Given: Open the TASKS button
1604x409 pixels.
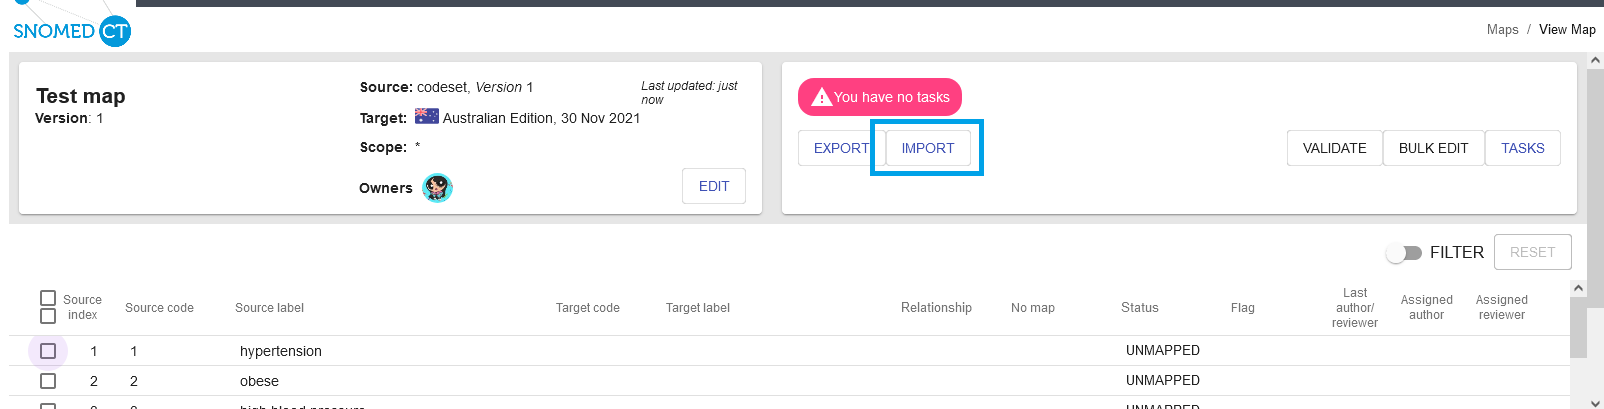Looking at the screenshot, I should tap(1522, 148).
